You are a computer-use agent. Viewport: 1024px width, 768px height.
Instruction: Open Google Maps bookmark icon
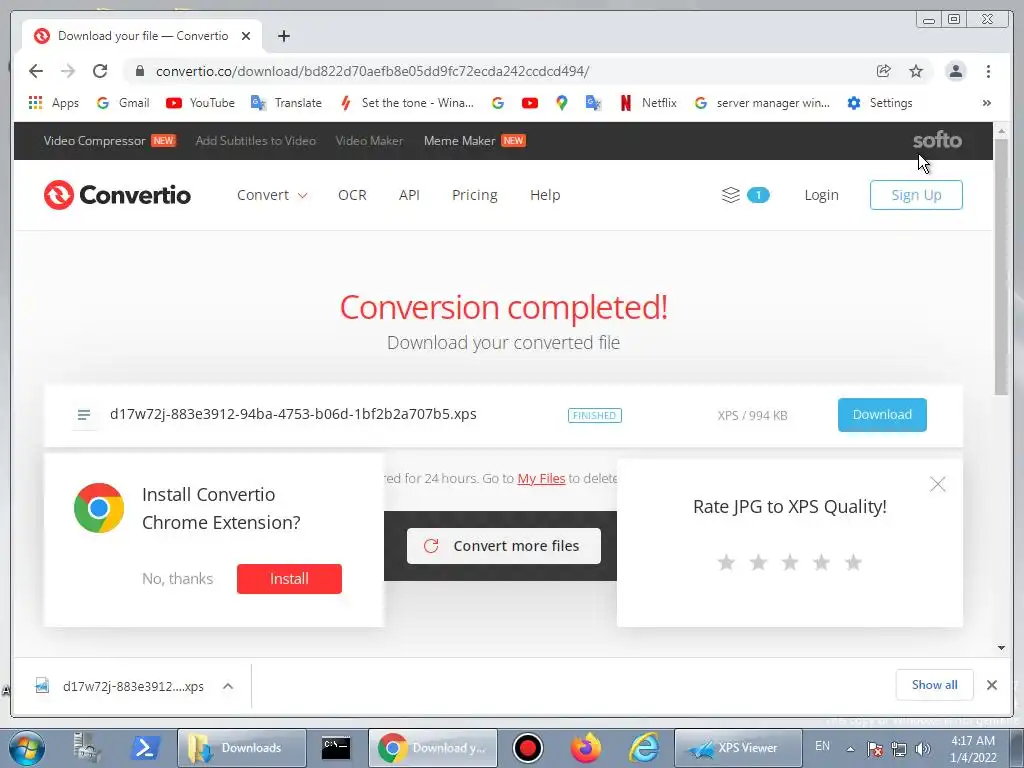(562, 103)
